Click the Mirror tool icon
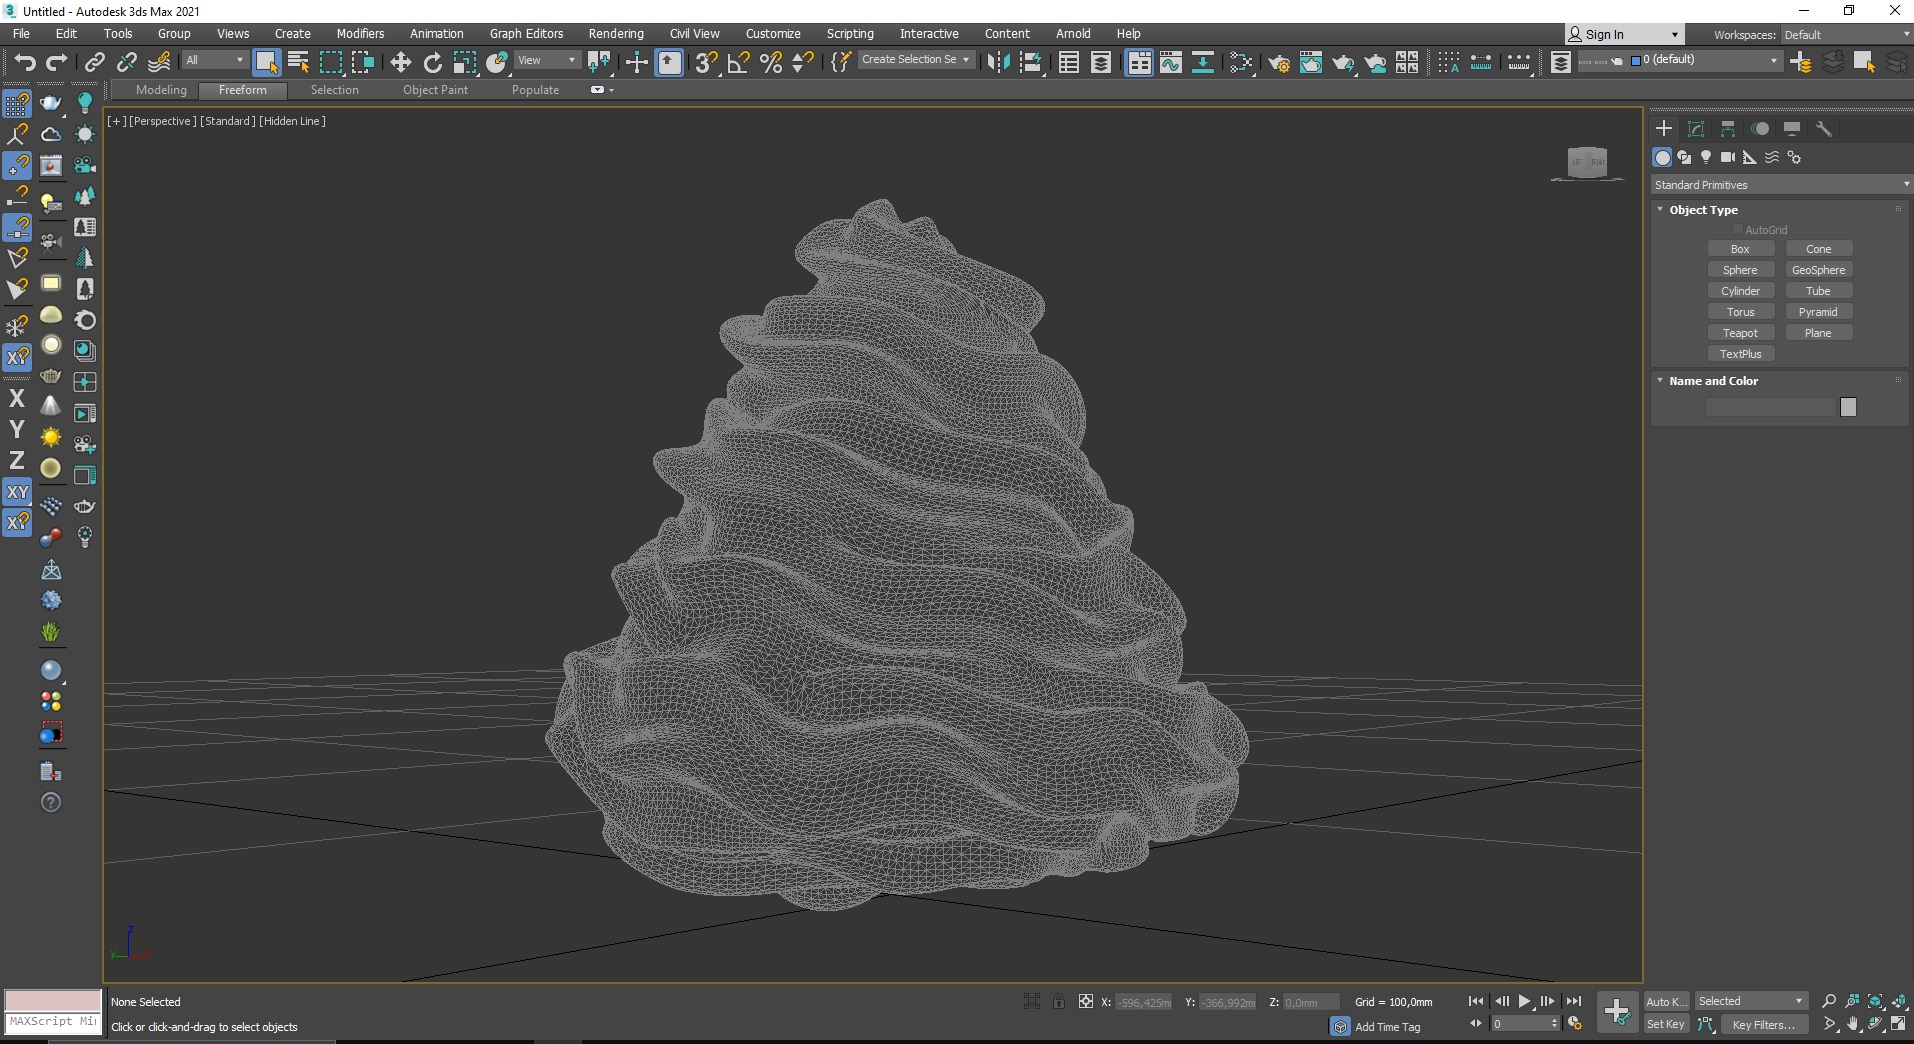Image resolution: width=1914 pixels, height=1044 pixels. [998, 62]
